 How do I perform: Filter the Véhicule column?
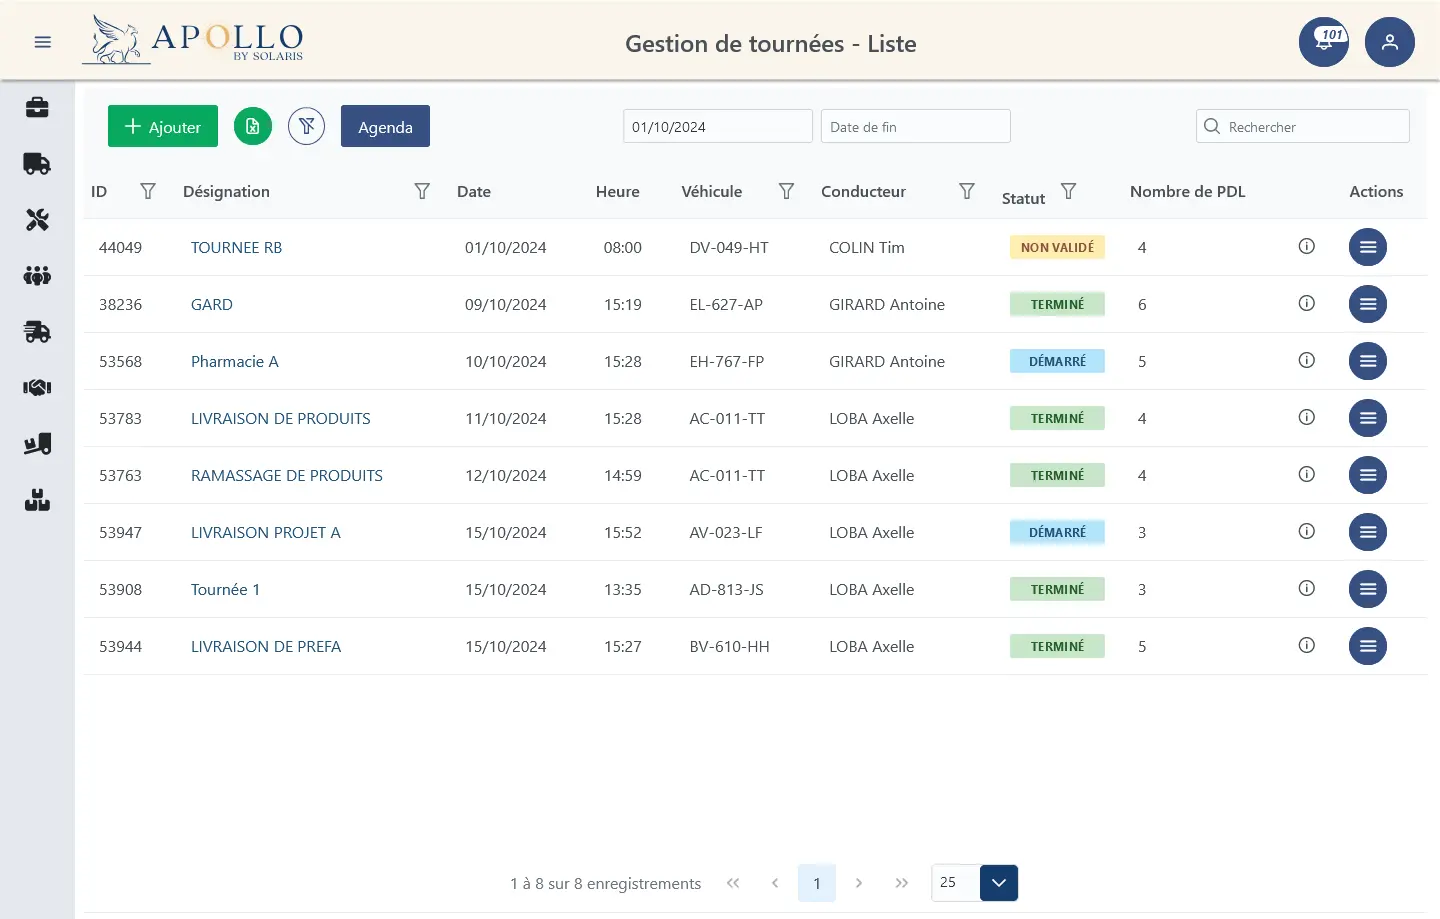pyautogui.click(x=786, y=191)
